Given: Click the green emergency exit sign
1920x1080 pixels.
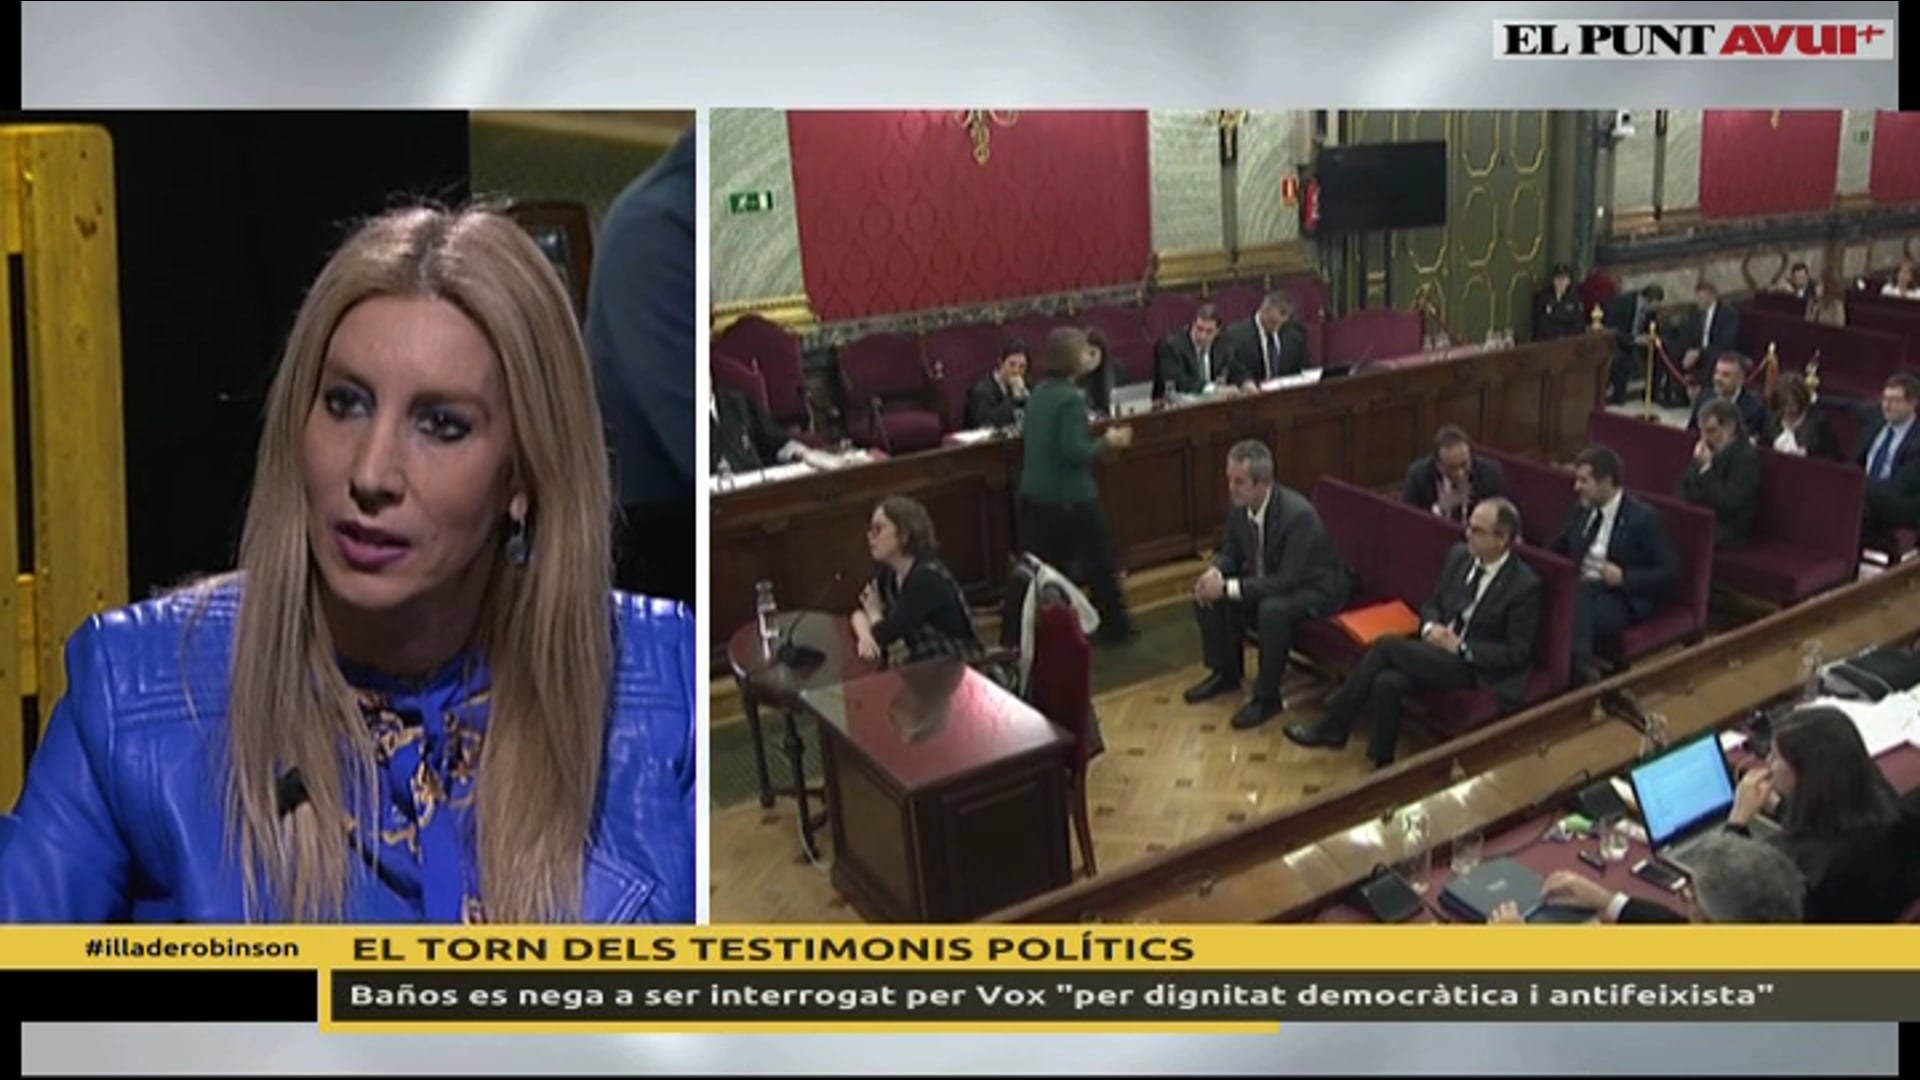Looking at the screenshot, I should click(x=750, y=202).
